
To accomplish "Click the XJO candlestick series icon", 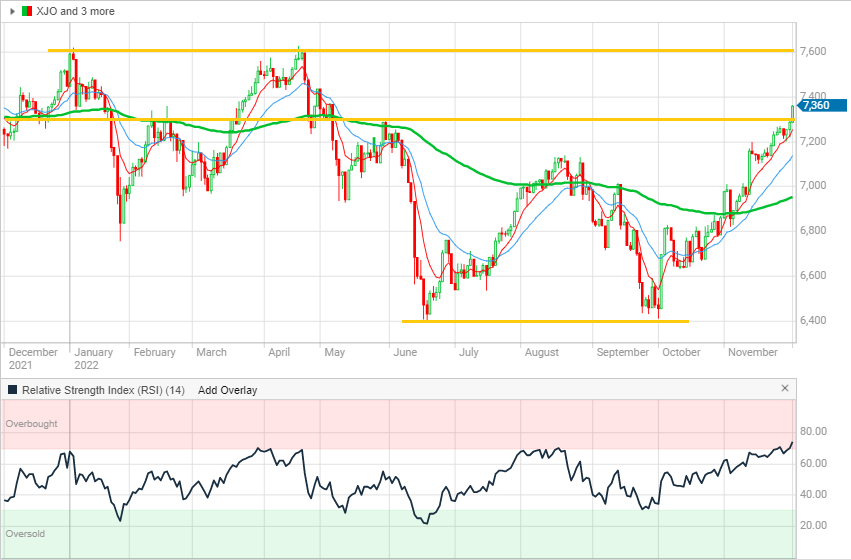I will (26, 11).
